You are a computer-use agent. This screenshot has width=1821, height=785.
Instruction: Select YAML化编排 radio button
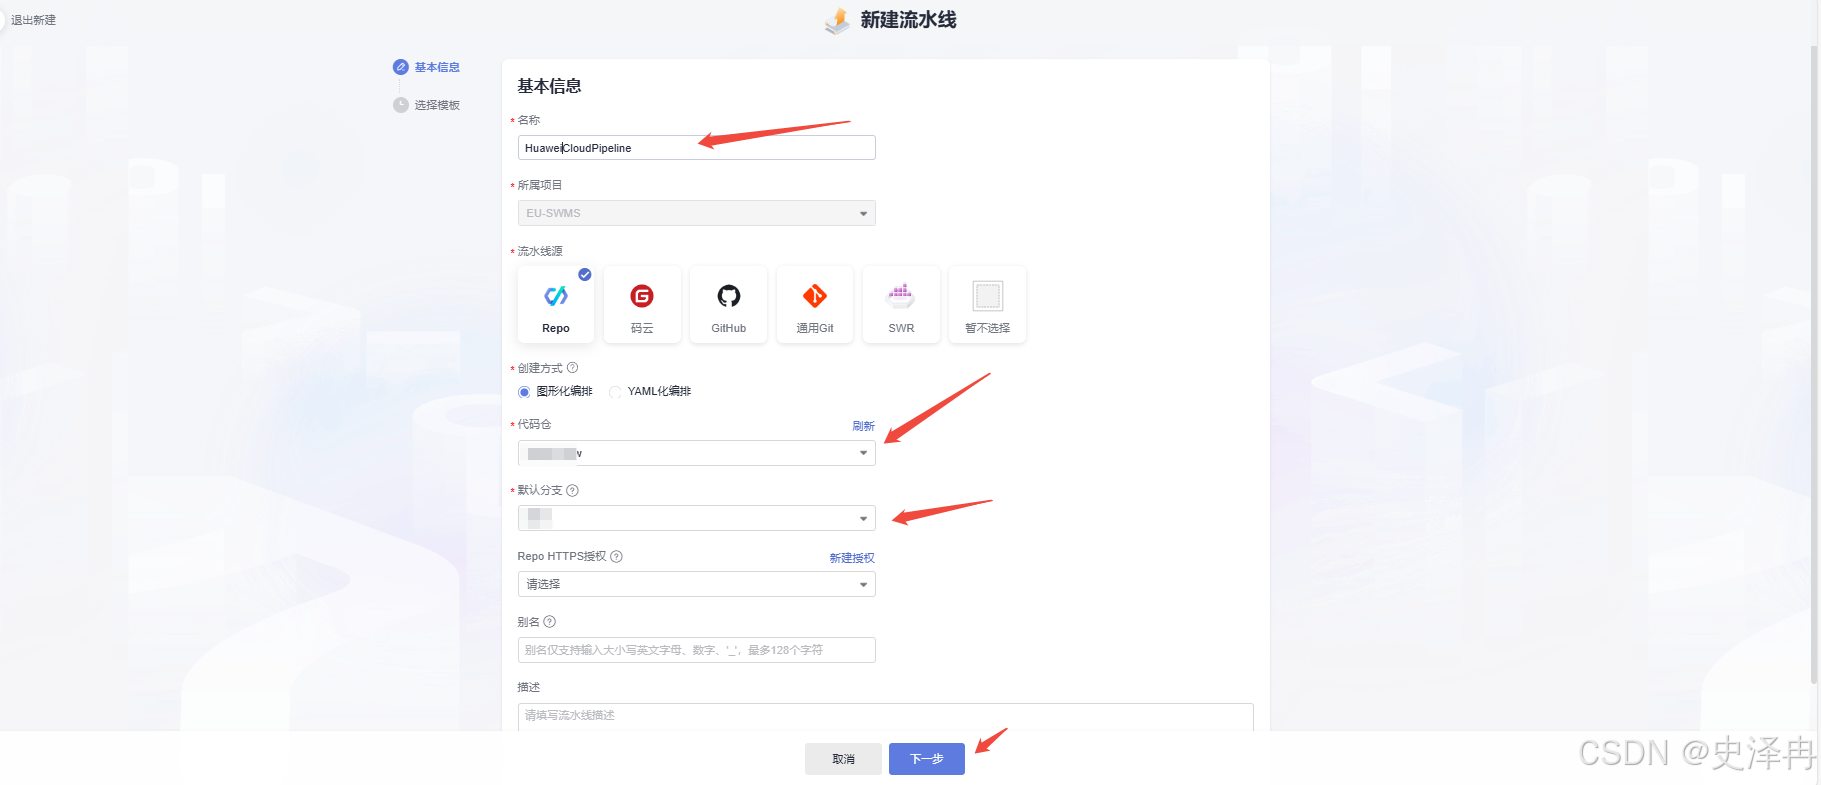tap(615, 392)
